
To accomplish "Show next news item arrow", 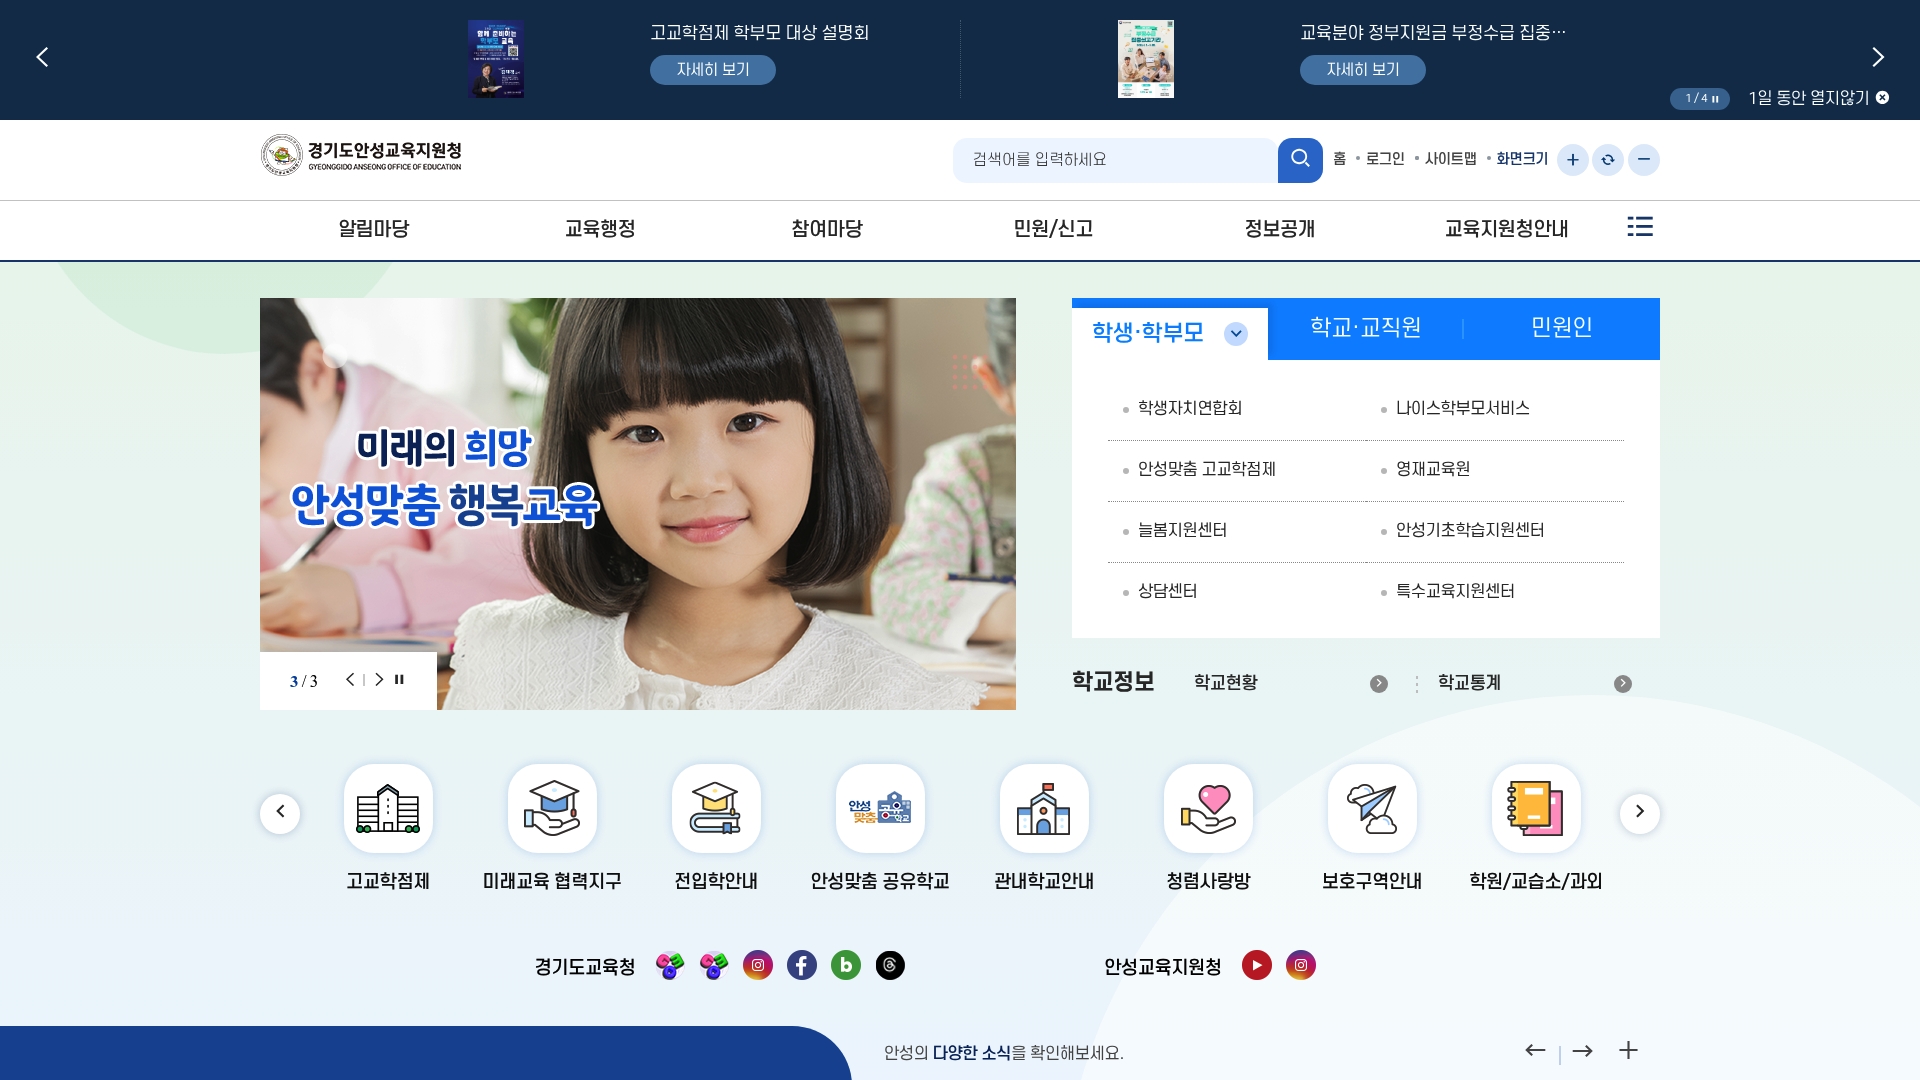I will point(1582,1050).
